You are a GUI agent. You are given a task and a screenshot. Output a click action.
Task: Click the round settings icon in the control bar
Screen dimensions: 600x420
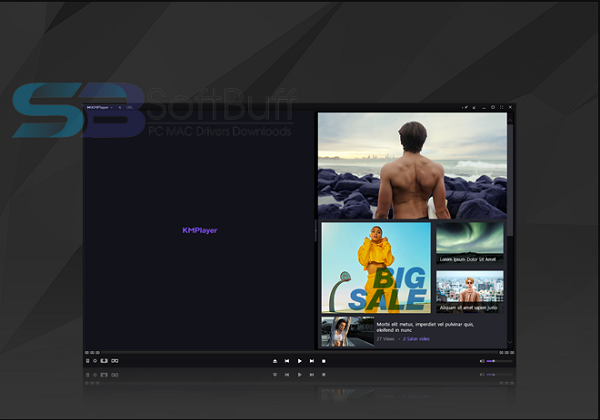95,361
